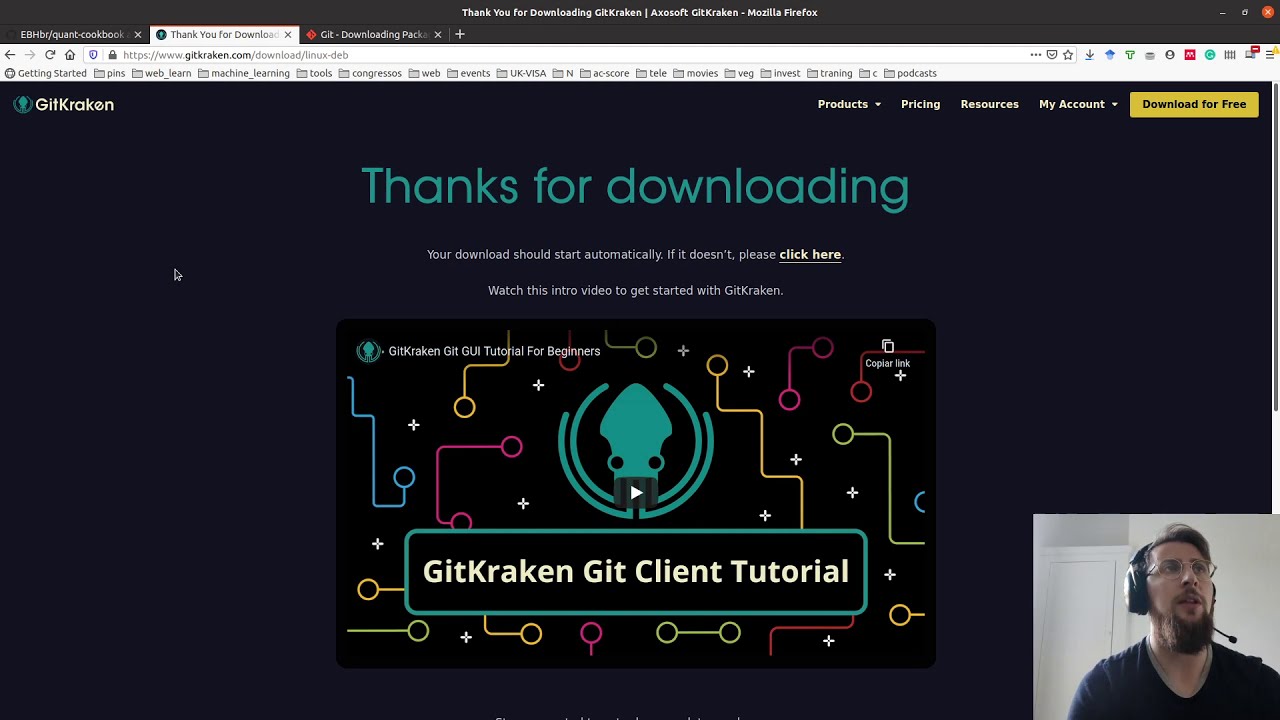Viewport: 1280px width, 720px height.
Task: Open the machine_learning bookmark folder
Action: tap(244, 73)
